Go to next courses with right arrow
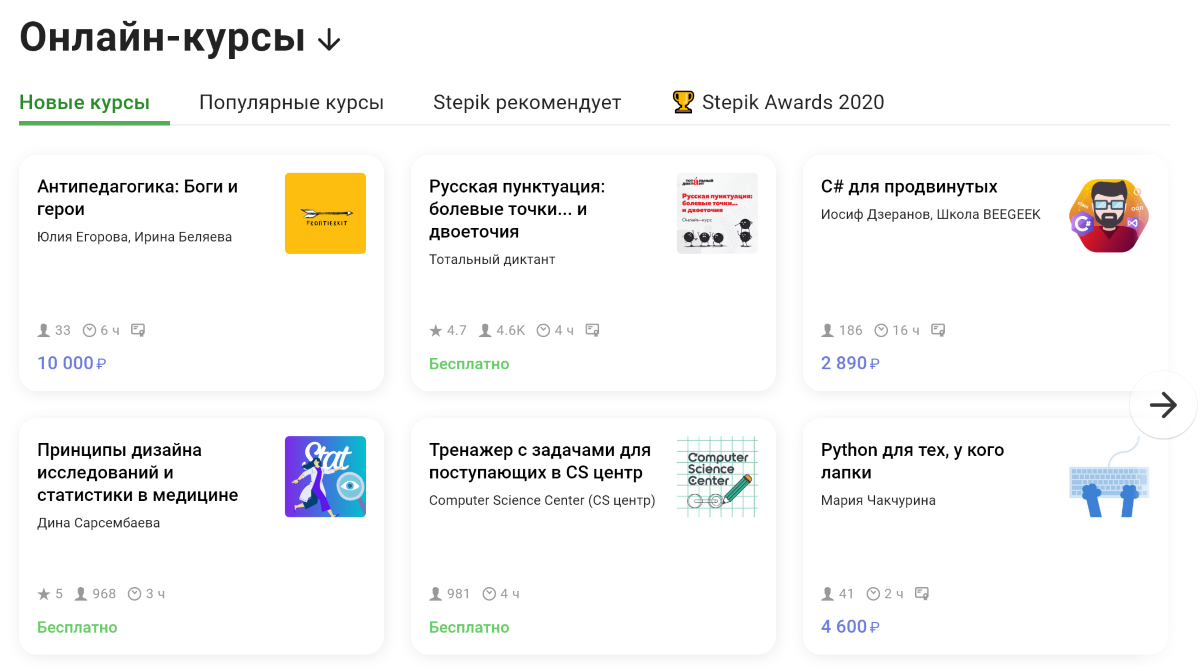1200x671 pixels. [x=1163, y=405]
